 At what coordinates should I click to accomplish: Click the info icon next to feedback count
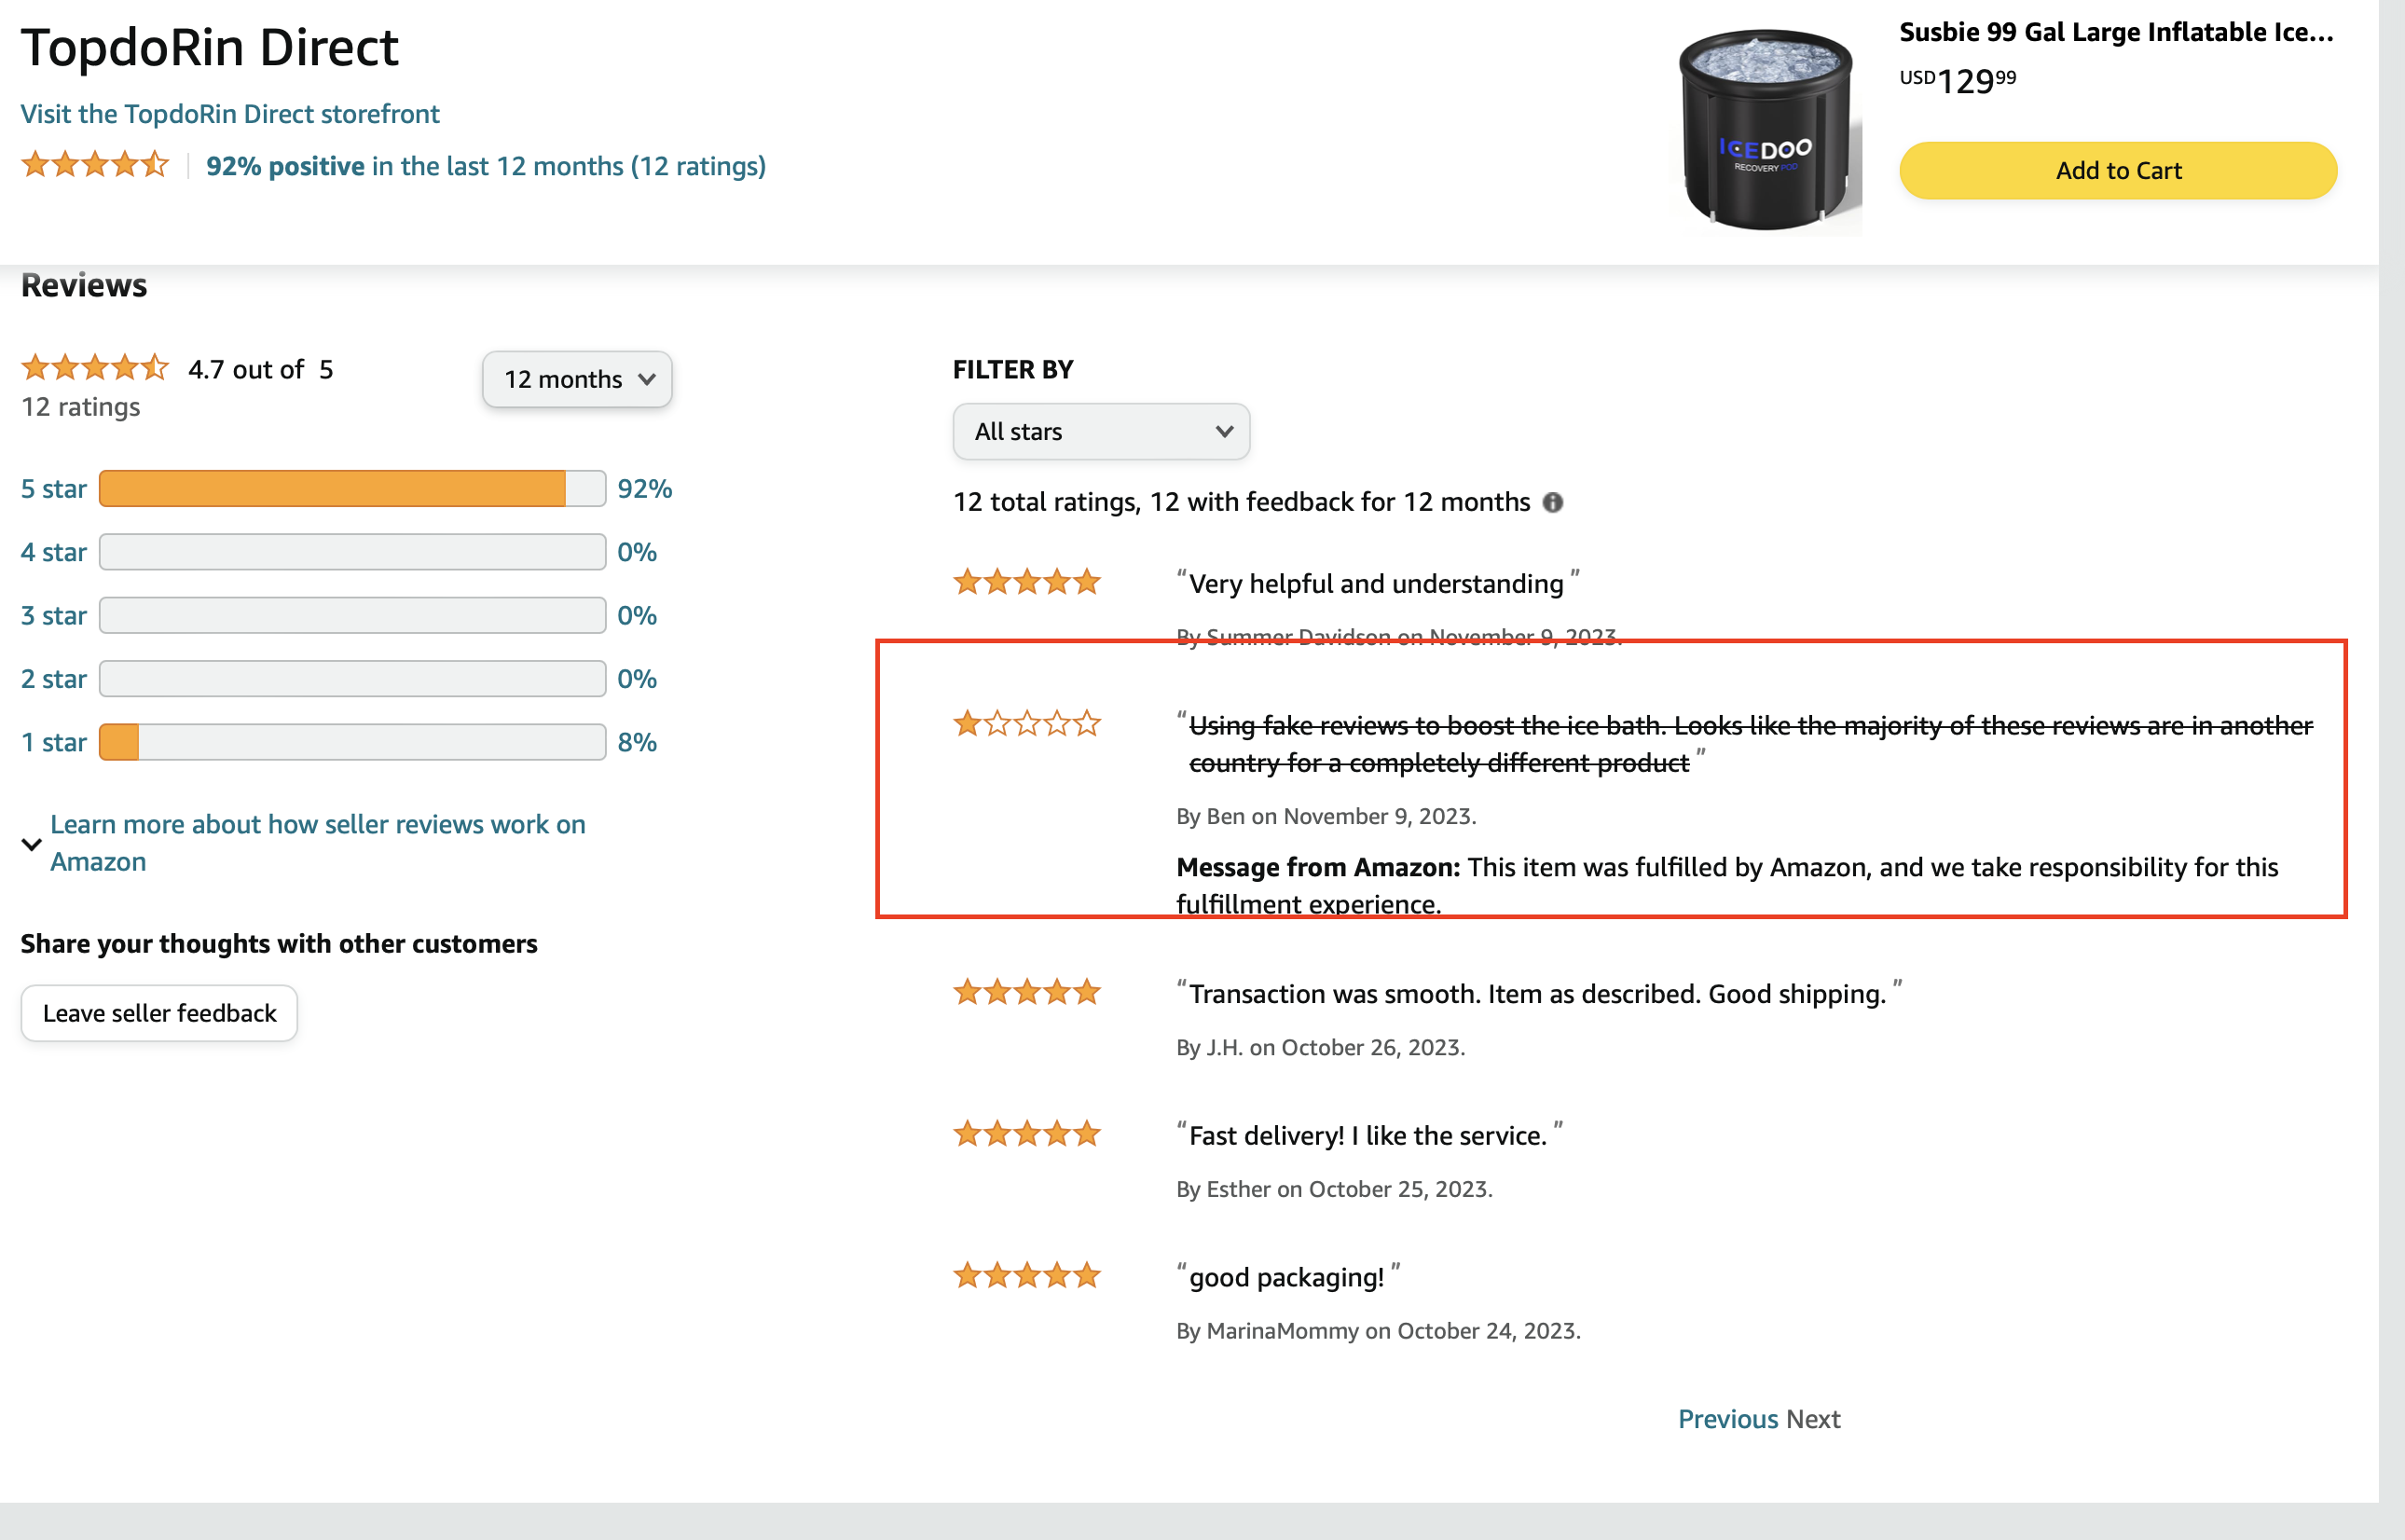click(x=1552, y=502)
